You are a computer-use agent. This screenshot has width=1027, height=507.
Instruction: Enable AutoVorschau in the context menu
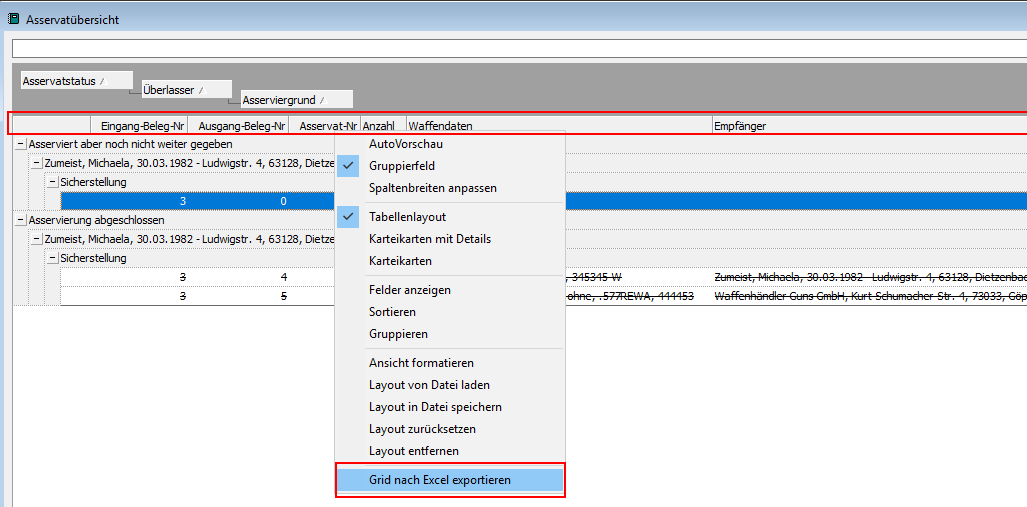pyautogui.click(x=405, y=144)
